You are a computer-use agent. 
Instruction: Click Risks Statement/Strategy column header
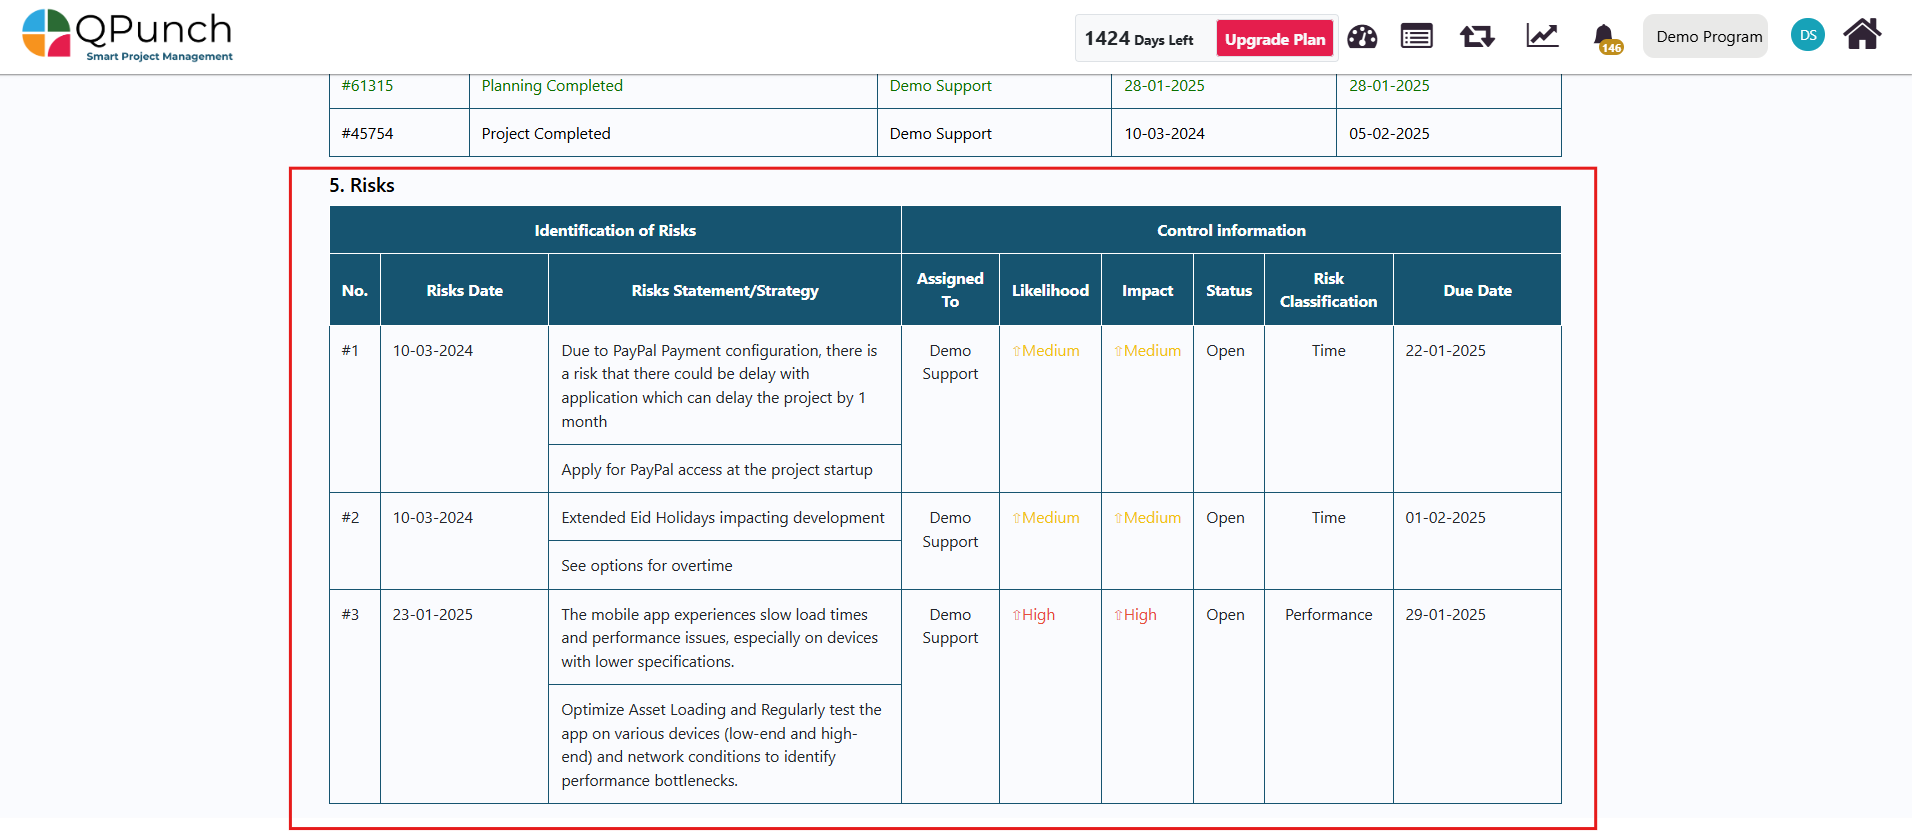click(725, 290)
